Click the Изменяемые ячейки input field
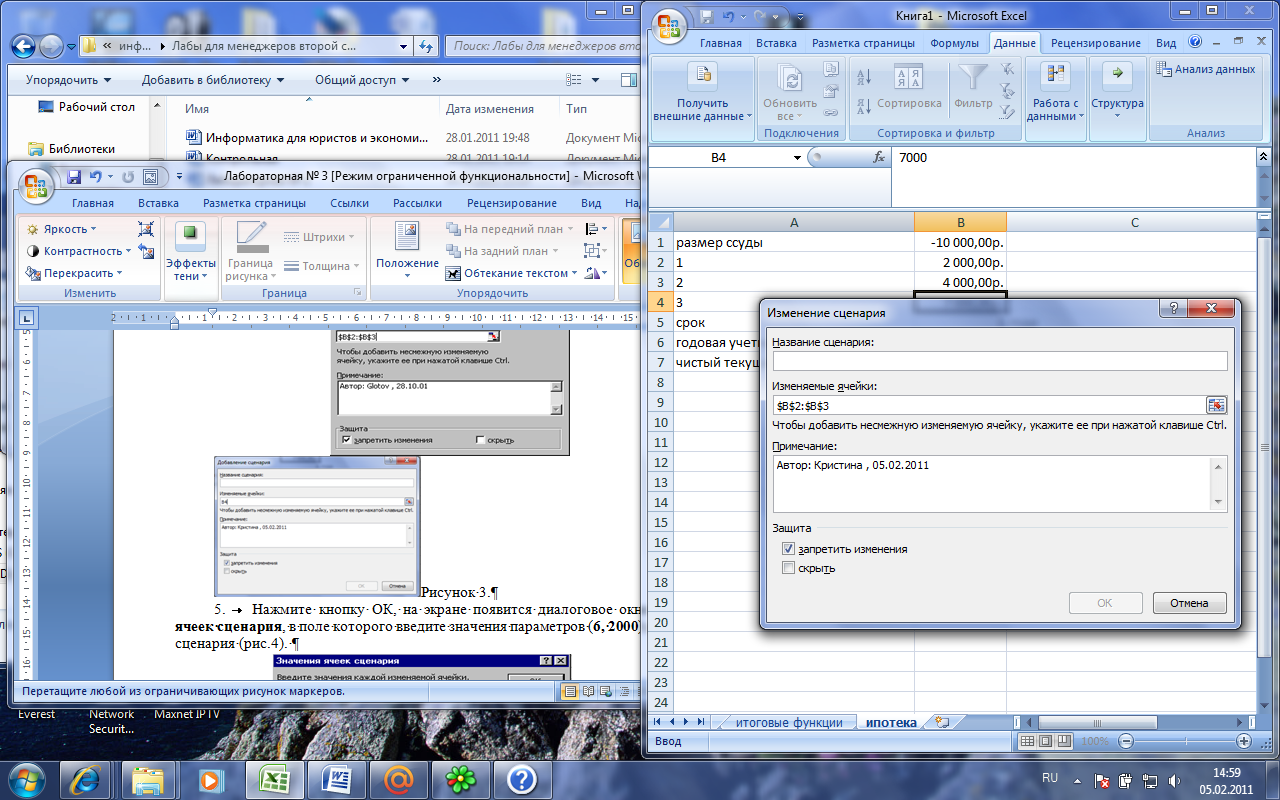Image resolution: width=1280 pixels, height=800 pixels. [989, 405]
